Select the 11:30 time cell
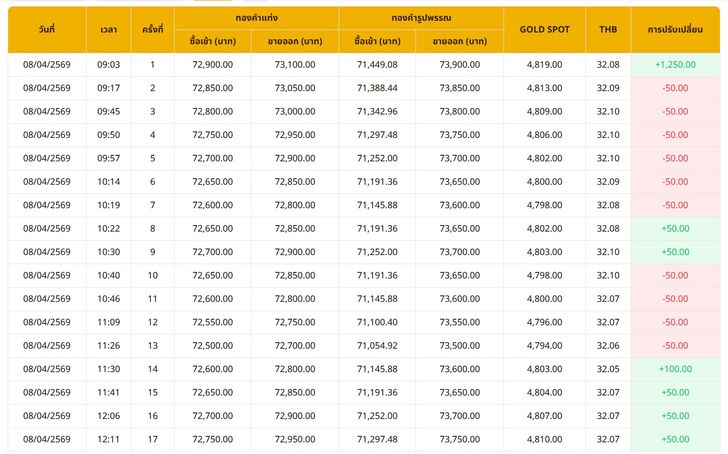 [x=109, y=369]
